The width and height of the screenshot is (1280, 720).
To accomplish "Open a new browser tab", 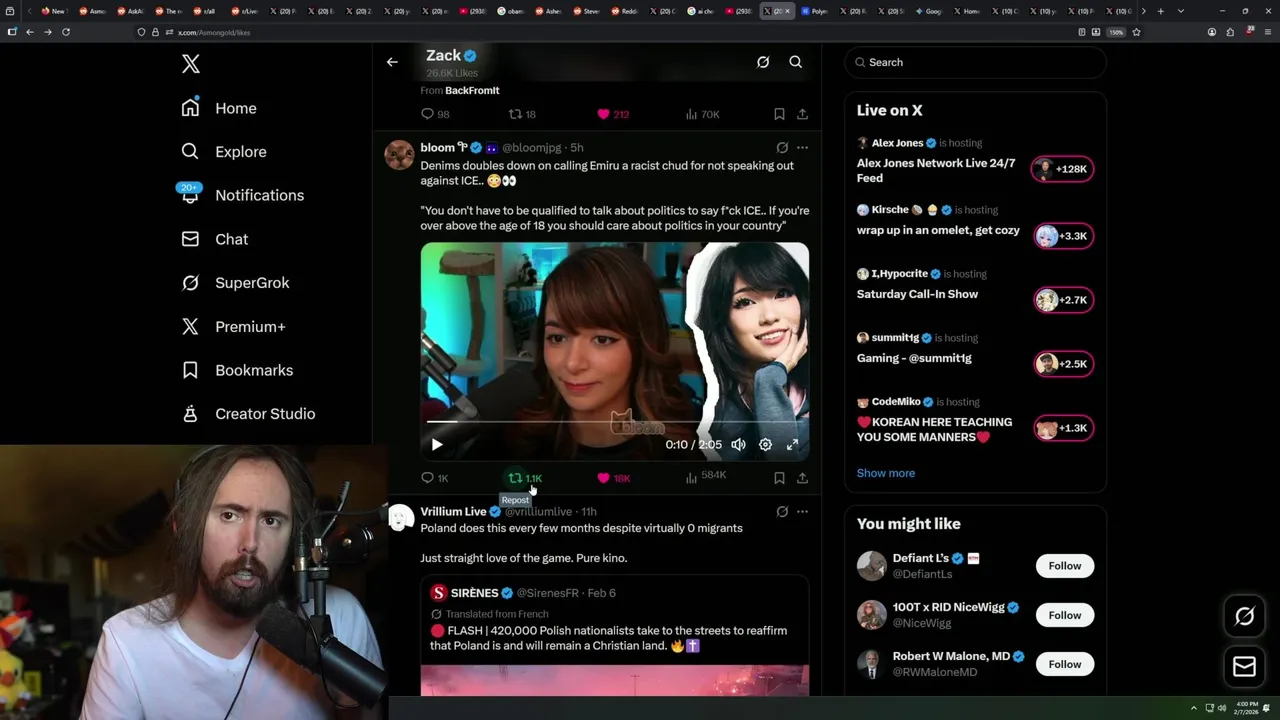I will coord(1160,11).
